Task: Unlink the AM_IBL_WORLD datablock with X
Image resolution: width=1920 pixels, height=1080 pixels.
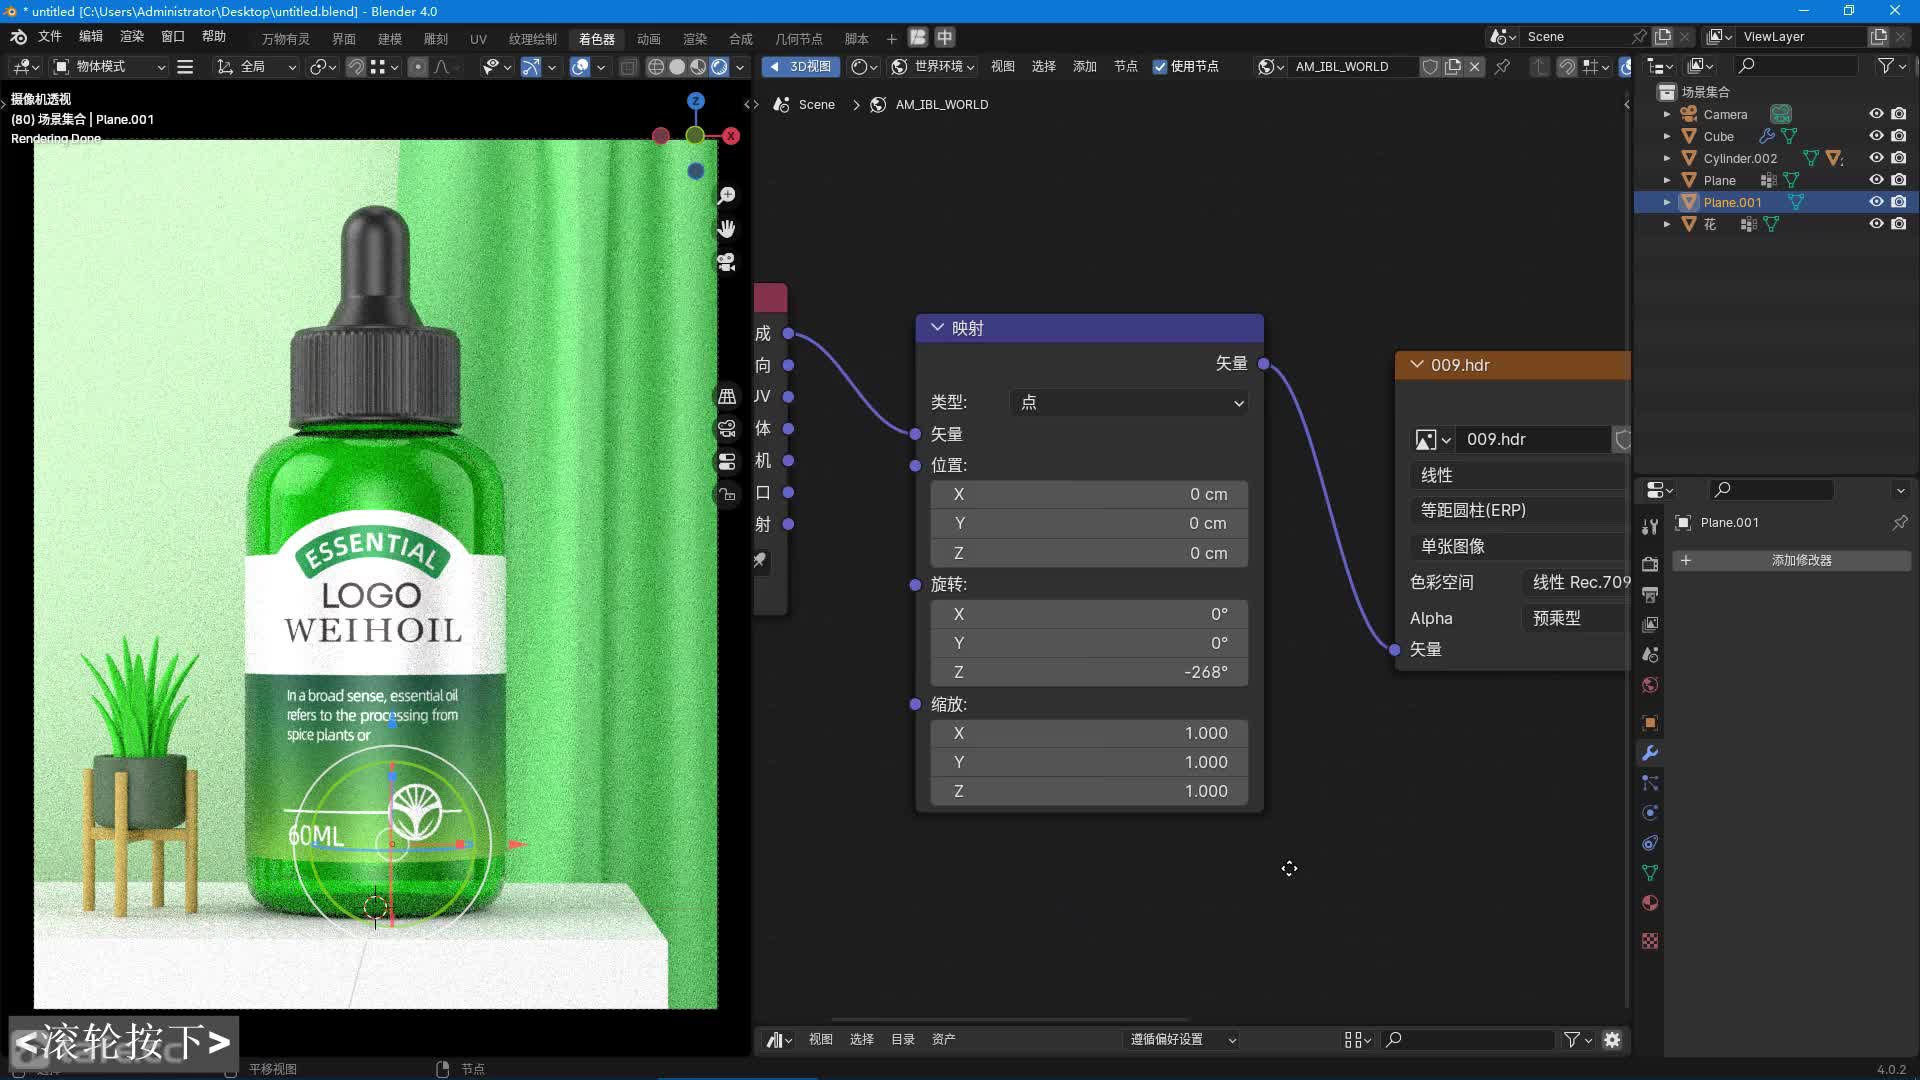Action: 1475,66
